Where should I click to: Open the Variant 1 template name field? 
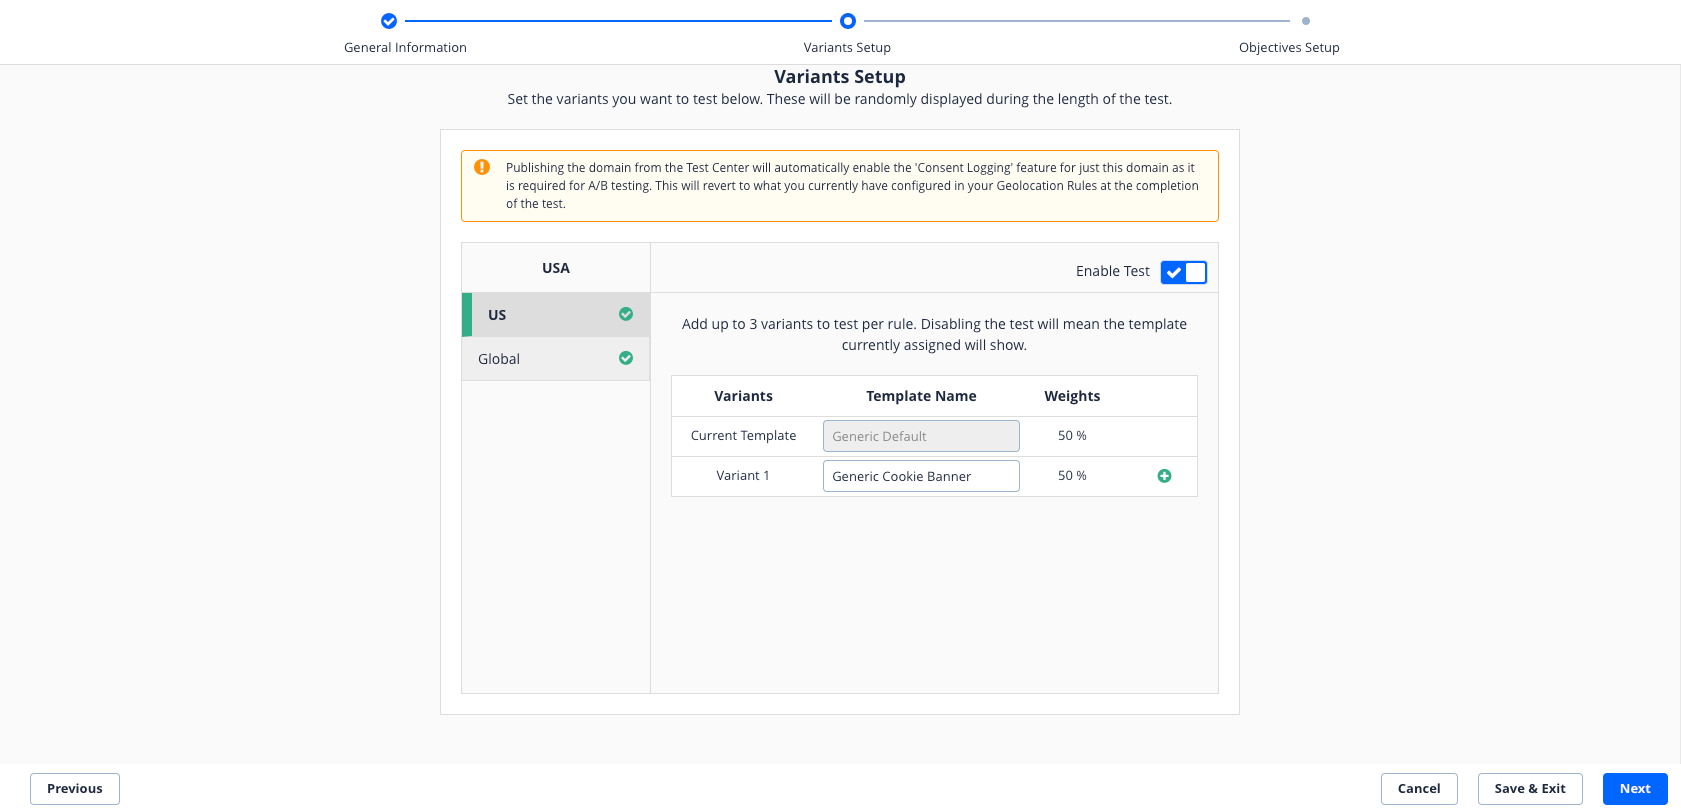[x=920, y=476]
